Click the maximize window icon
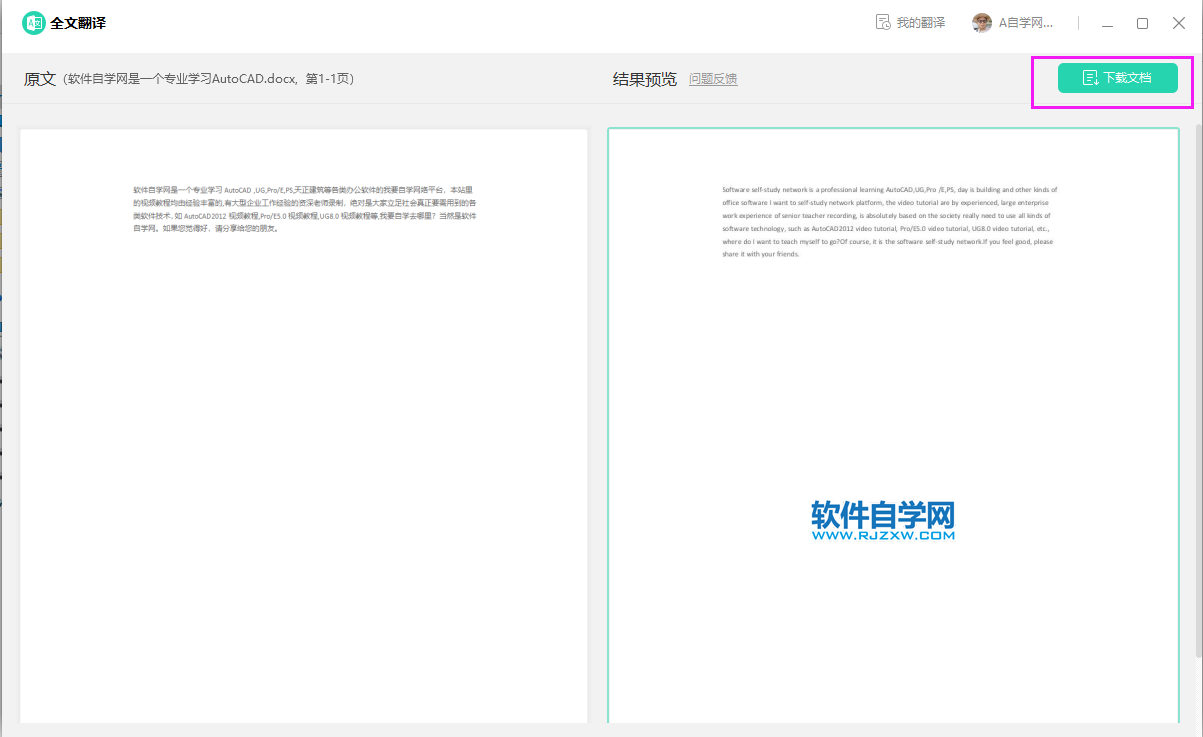This screenshot has height=737, width=1203. (x=1142, y=22)
